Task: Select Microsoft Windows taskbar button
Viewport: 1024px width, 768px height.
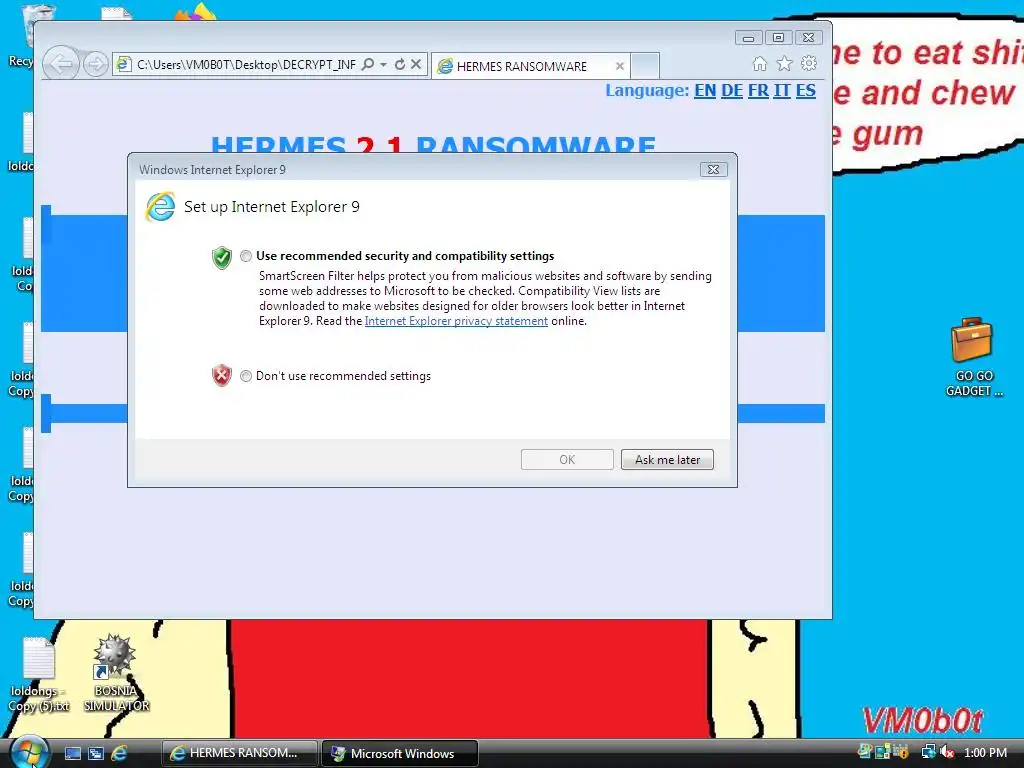Action: point(400,753)
